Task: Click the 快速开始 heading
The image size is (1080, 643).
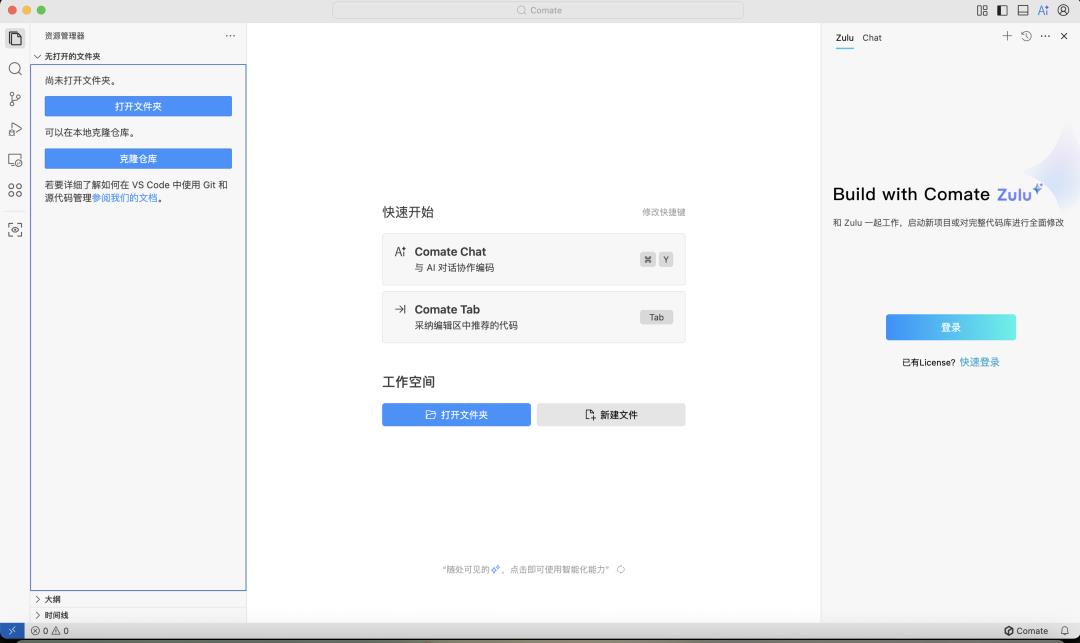Action: 408,212
